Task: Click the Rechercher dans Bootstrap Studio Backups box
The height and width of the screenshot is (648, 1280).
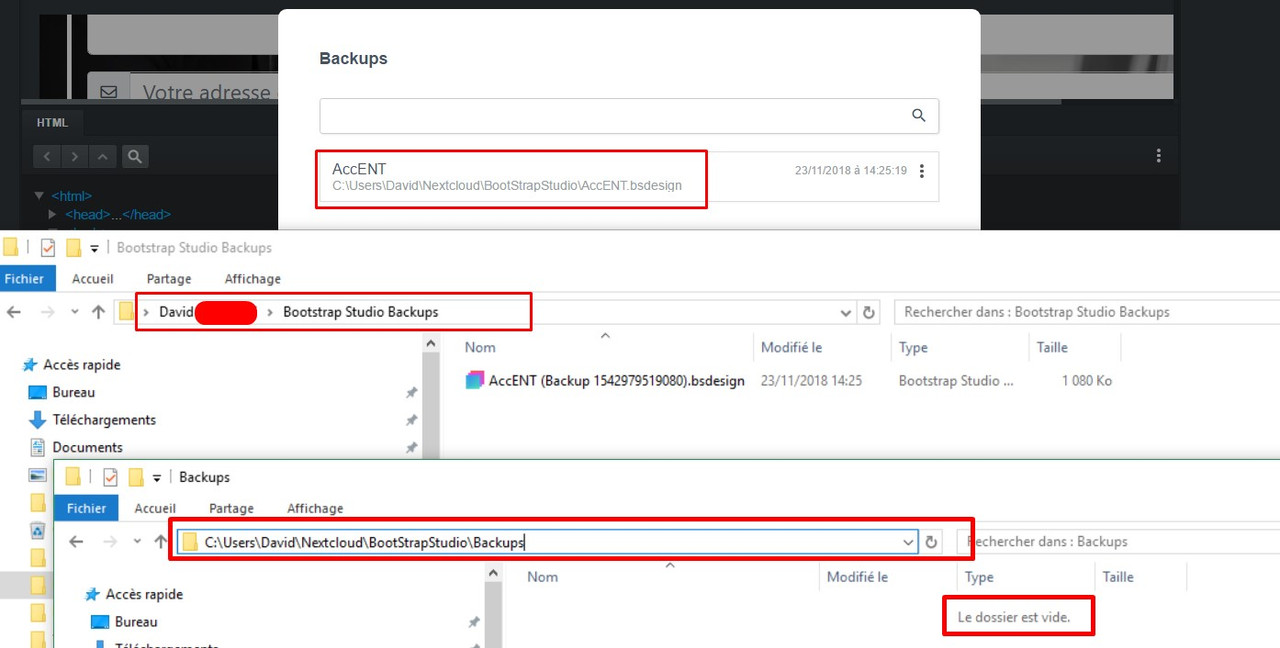Action: [1087, 312]
